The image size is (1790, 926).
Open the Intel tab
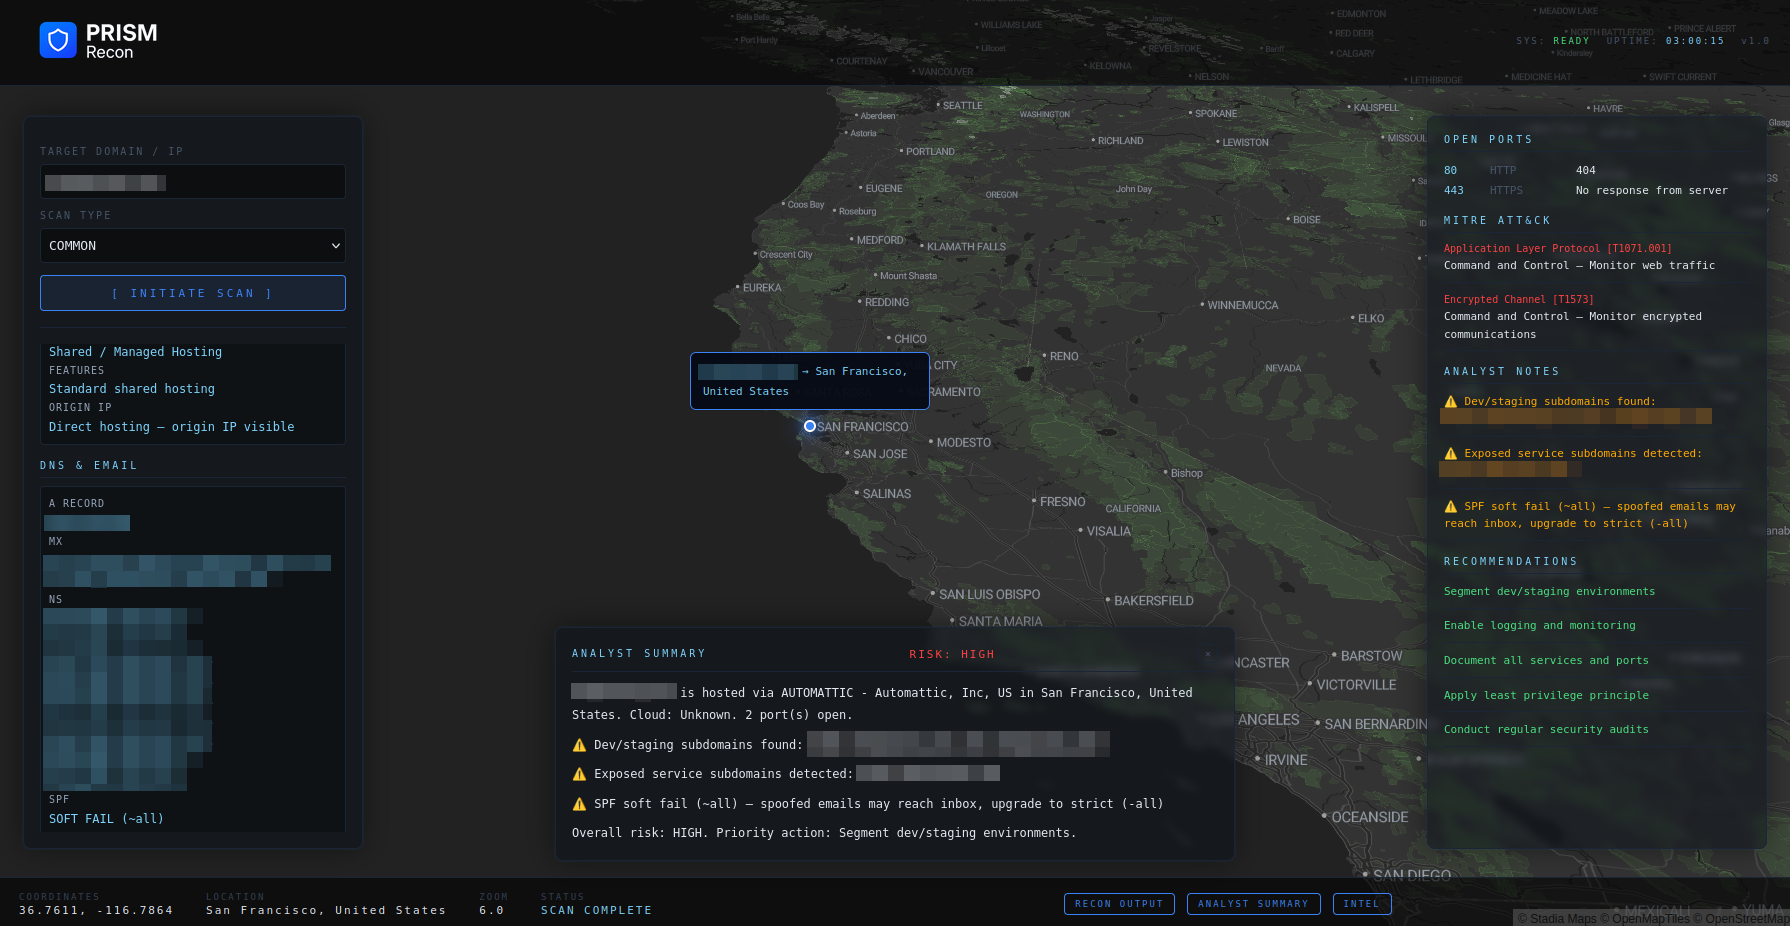(1361, 904)
